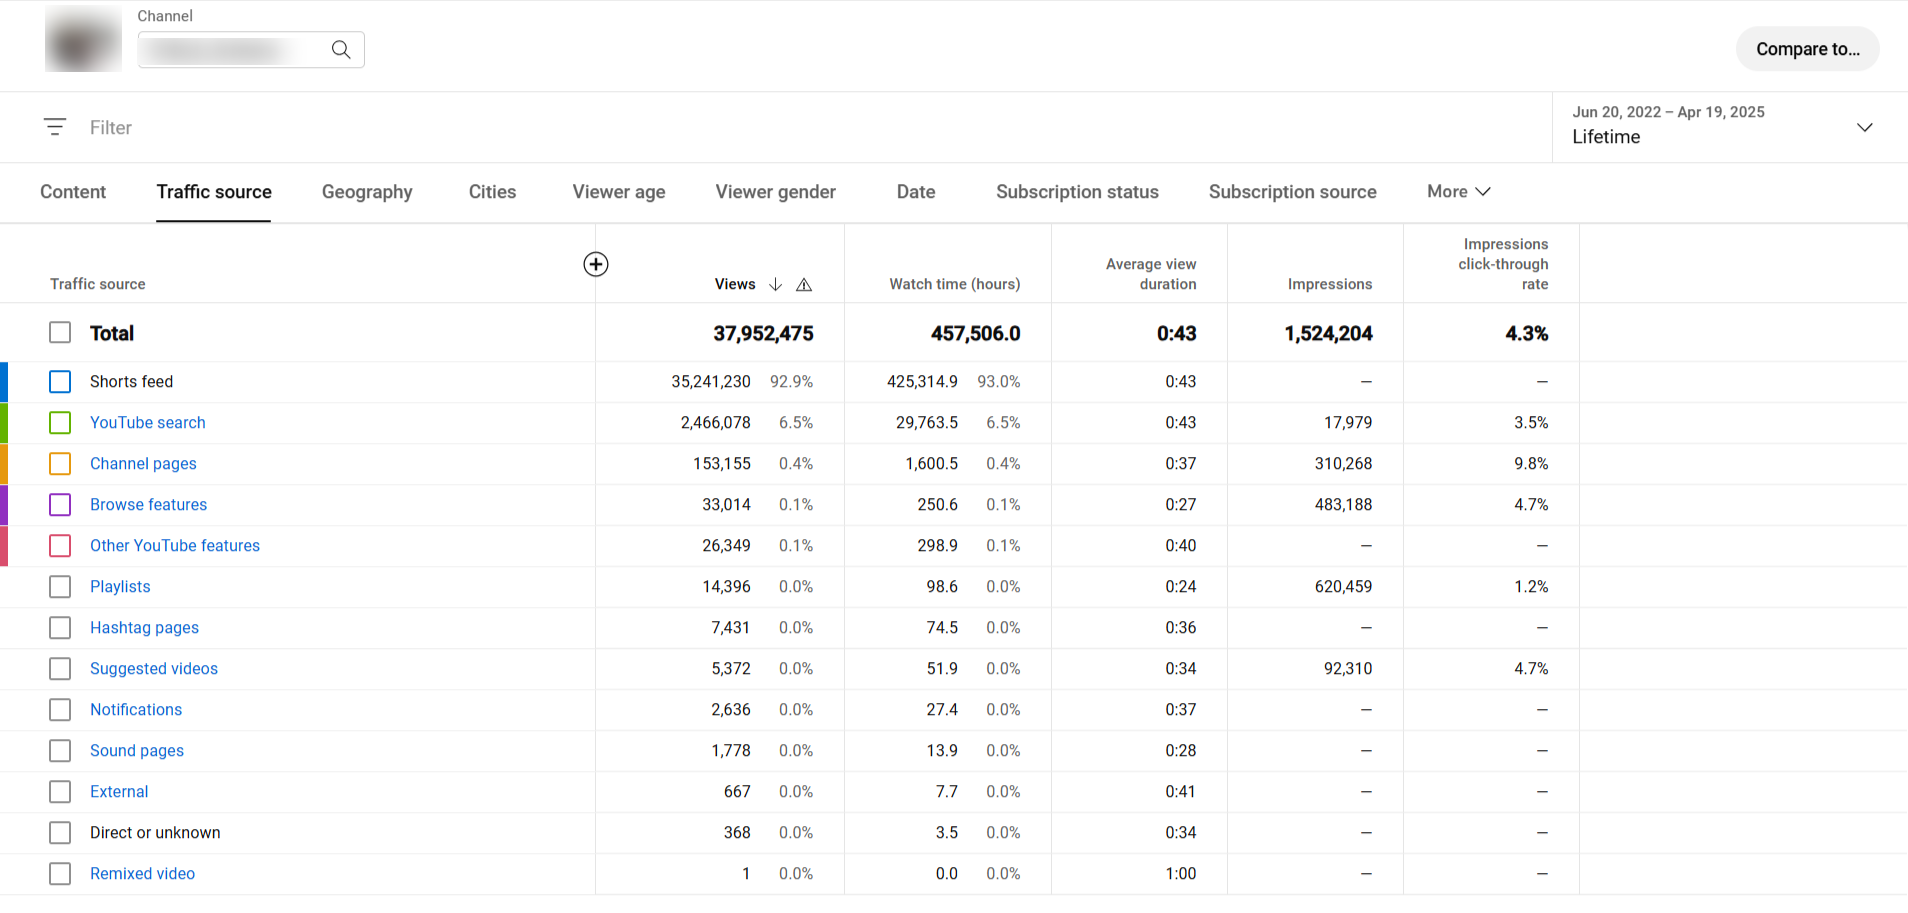Open the Sound pages link
The image size is (1908, 913).
(137, 750)
